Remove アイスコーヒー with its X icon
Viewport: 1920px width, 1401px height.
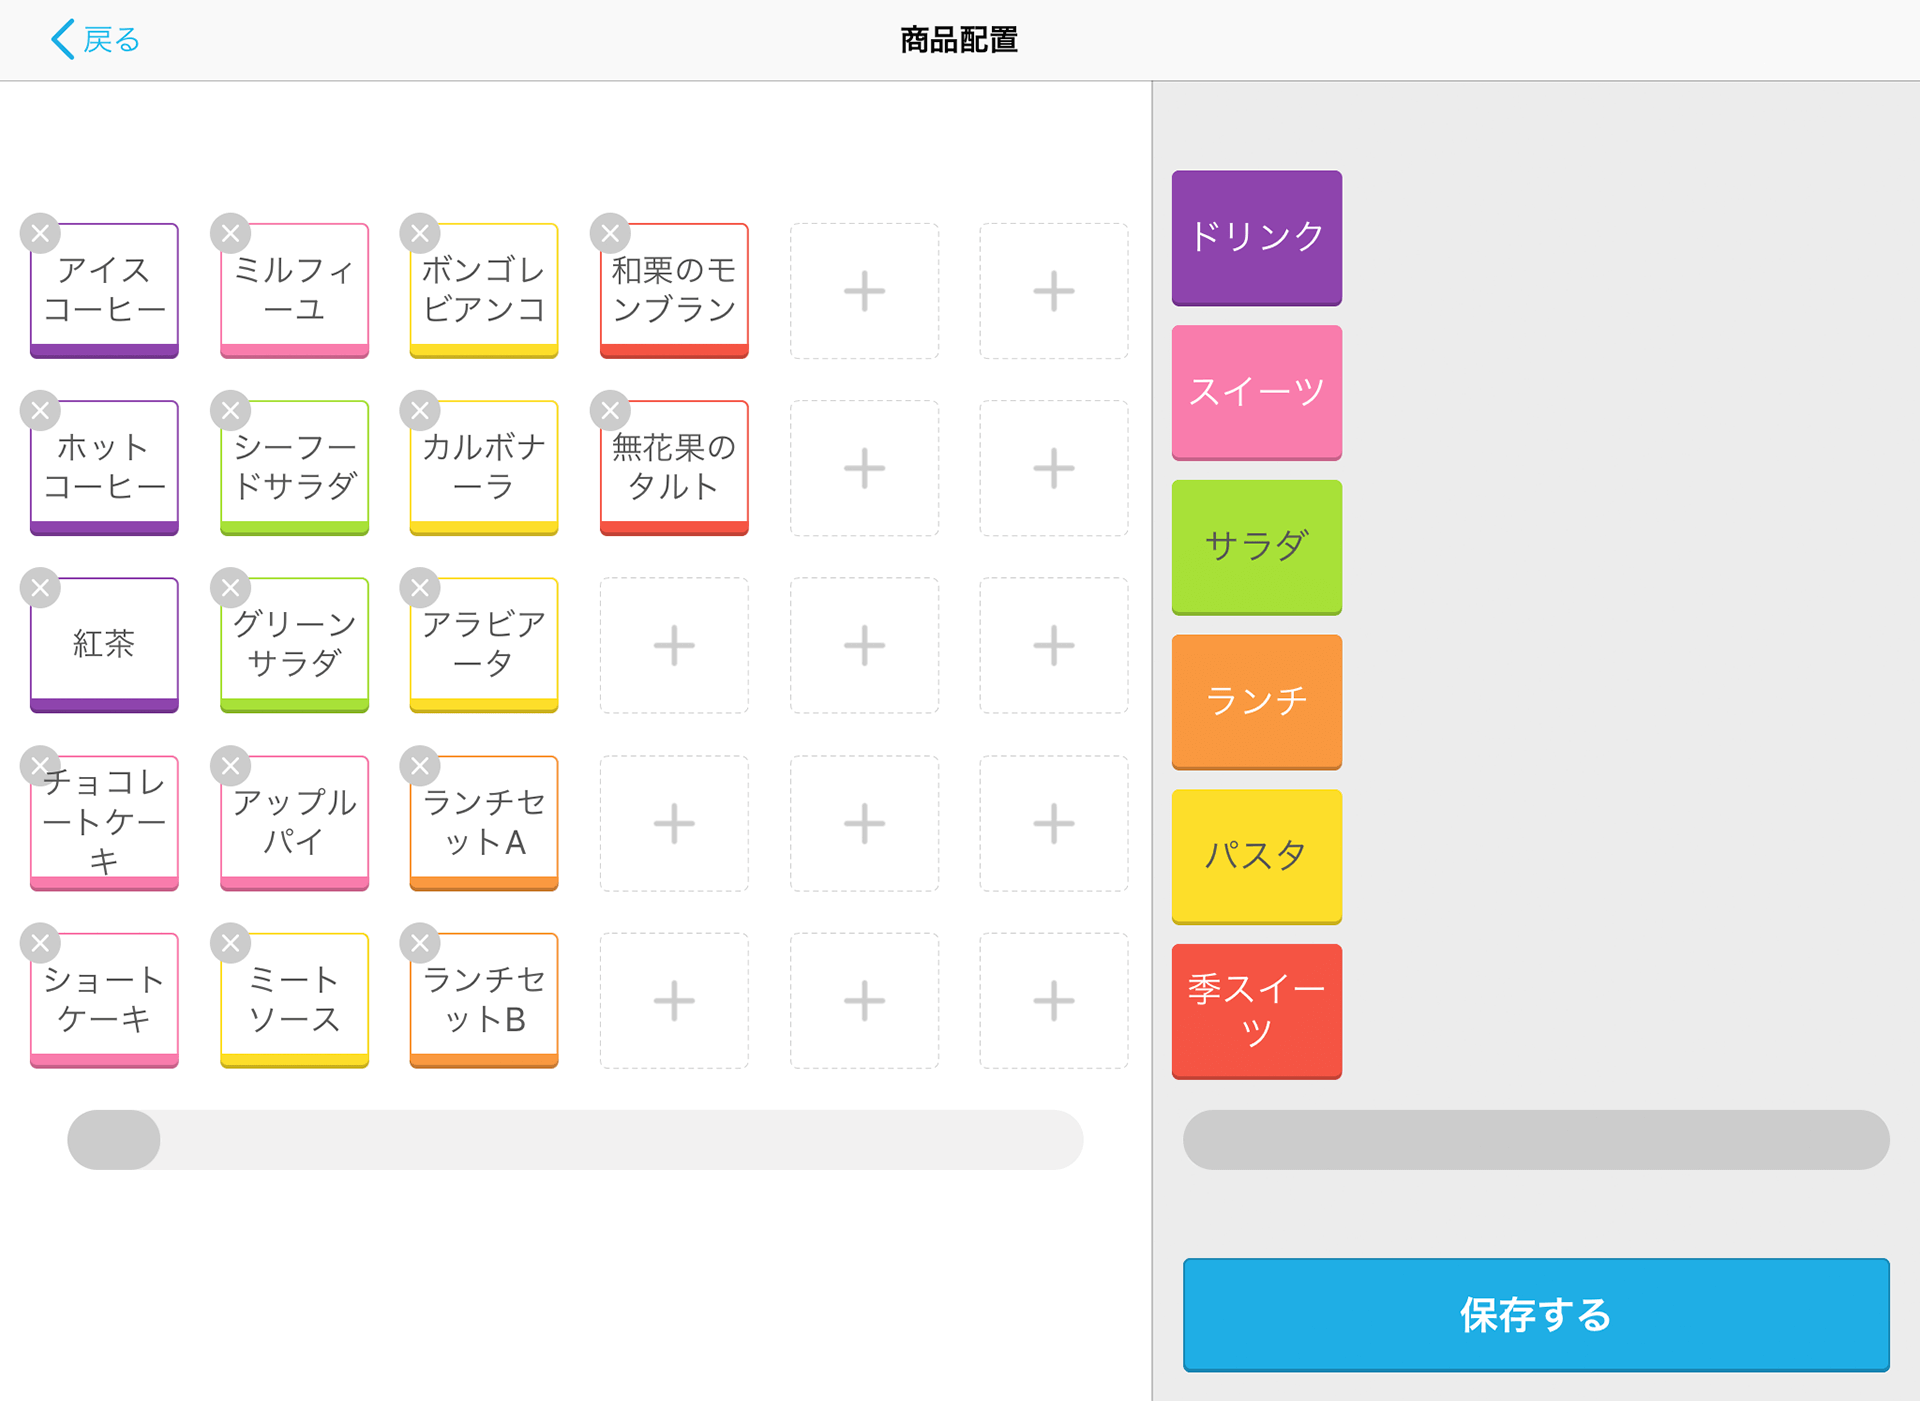[40, 234]
